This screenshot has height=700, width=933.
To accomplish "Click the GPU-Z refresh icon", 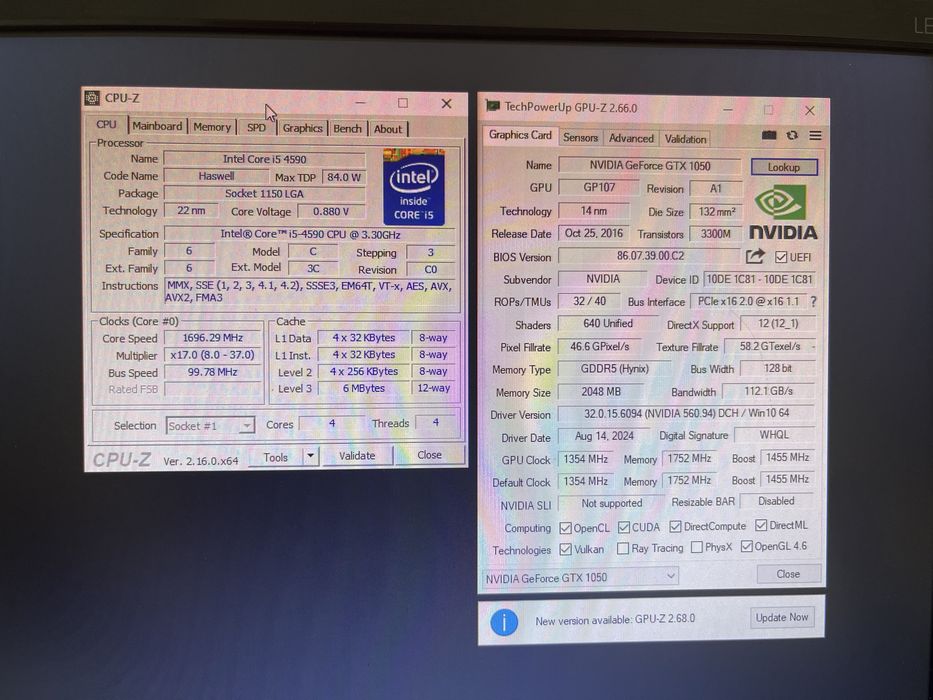I will pos(792,136).
